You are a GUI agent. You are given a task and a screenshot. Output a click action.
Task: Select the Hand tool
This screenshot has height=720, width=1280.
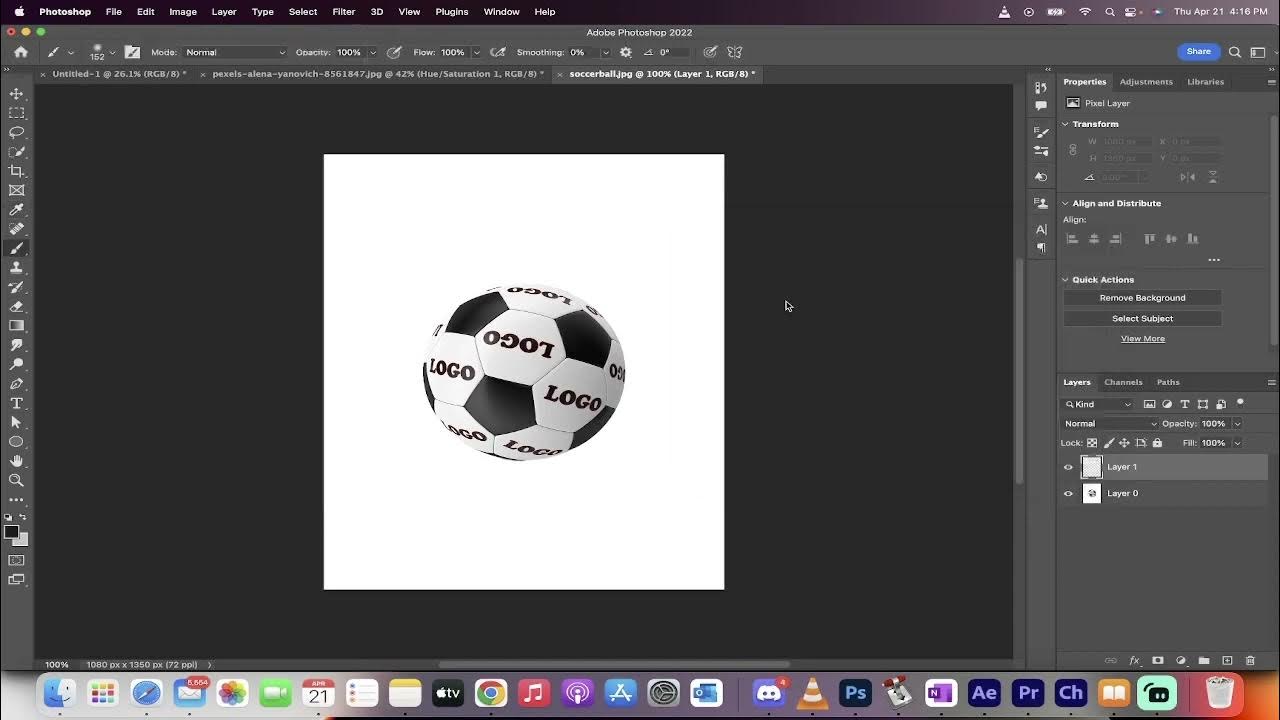point(16,461)
